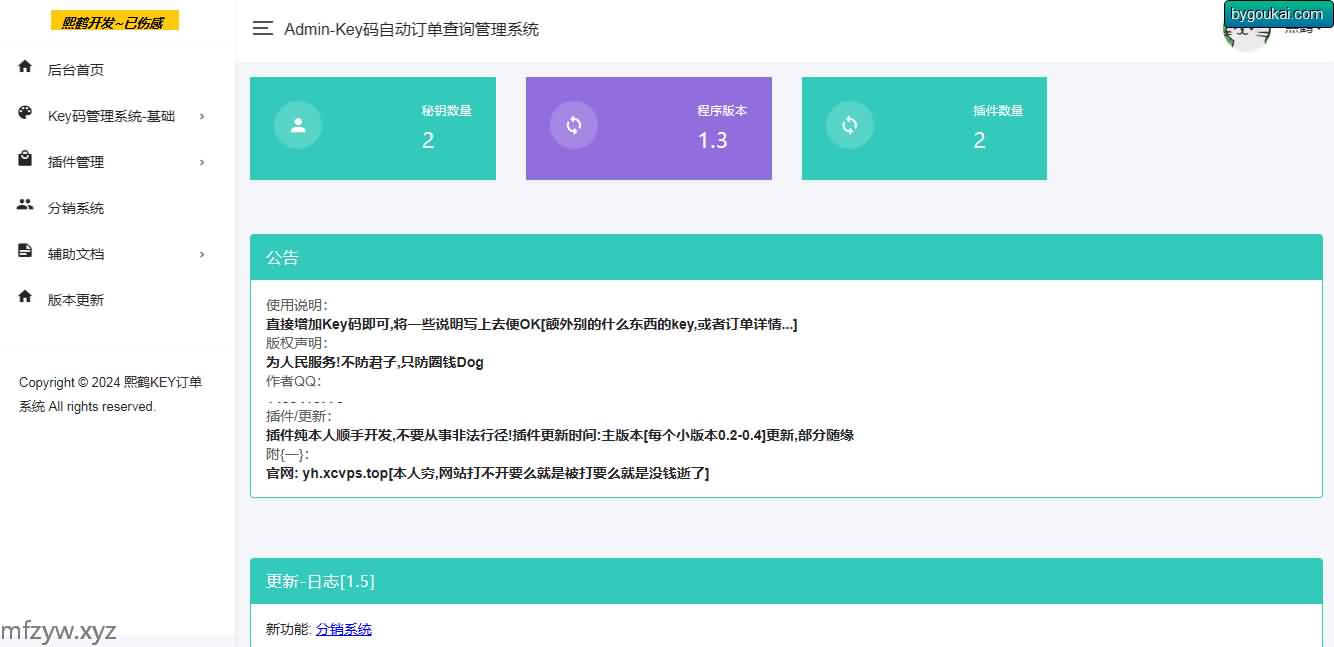Screen dimensions: 1334x647
Task: Click the sync icon in 插件数量 card
Action: 849,126
